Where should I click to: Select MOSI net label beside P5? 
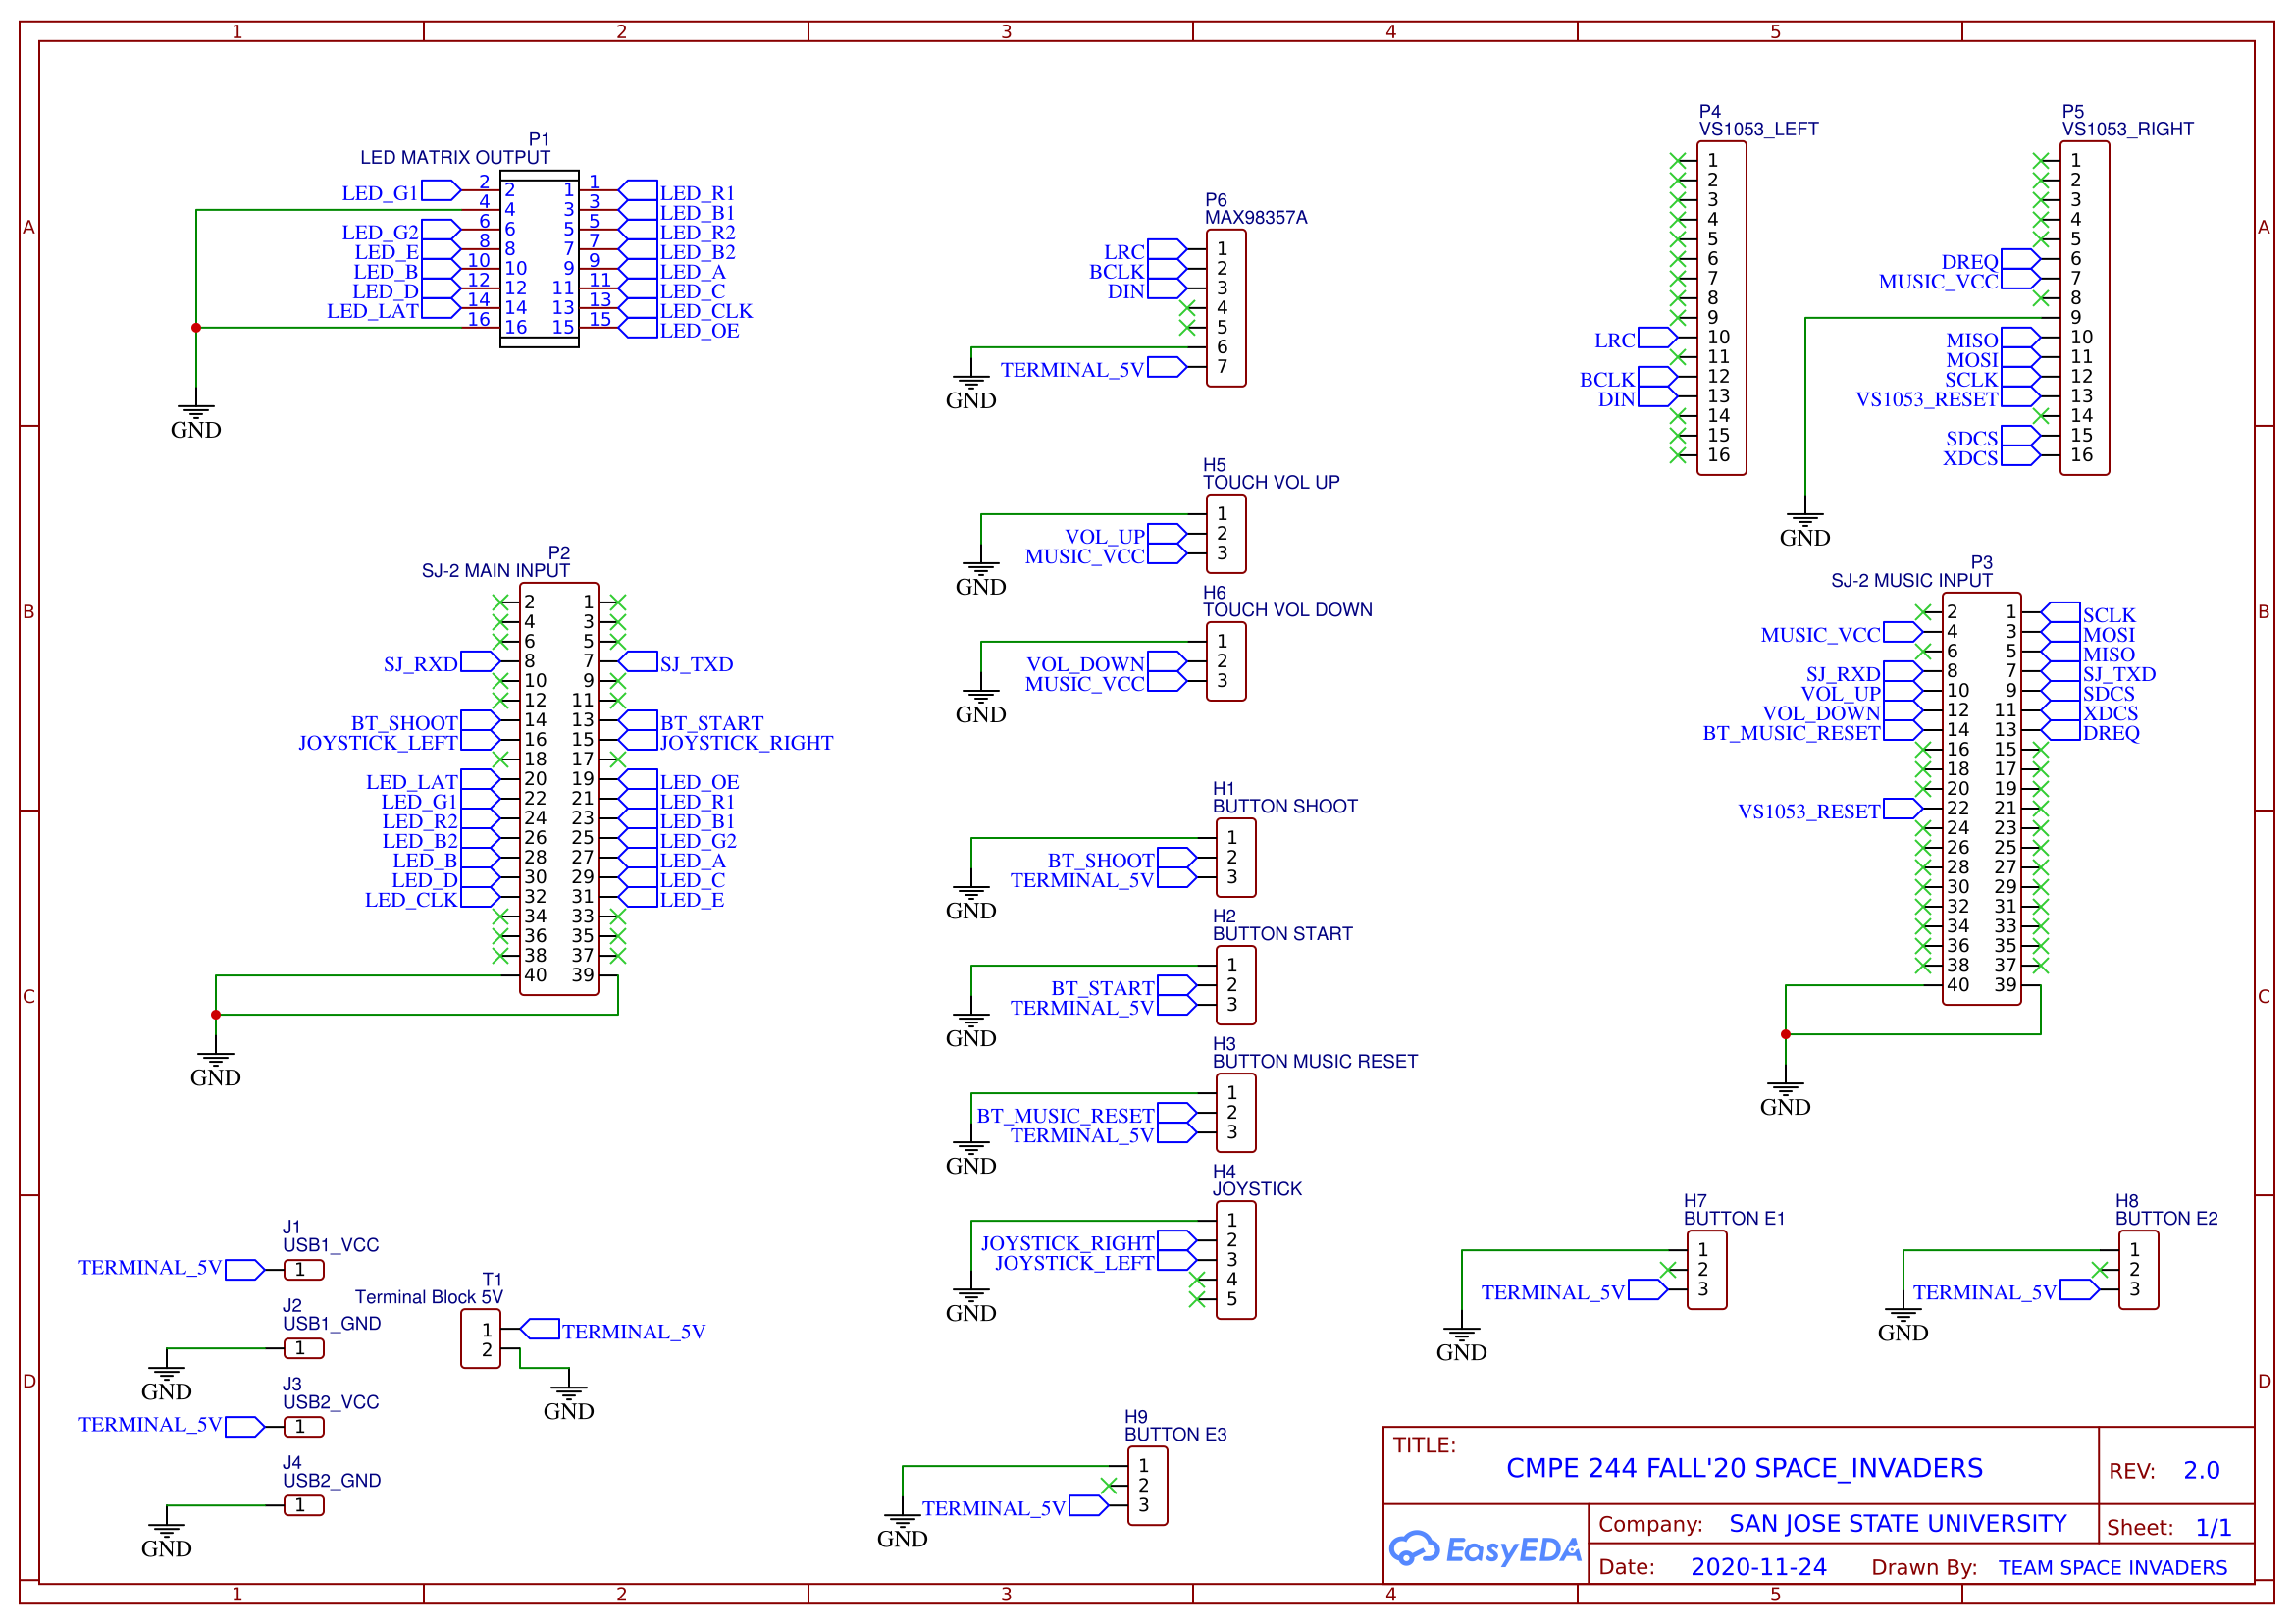click(1971, 360)
